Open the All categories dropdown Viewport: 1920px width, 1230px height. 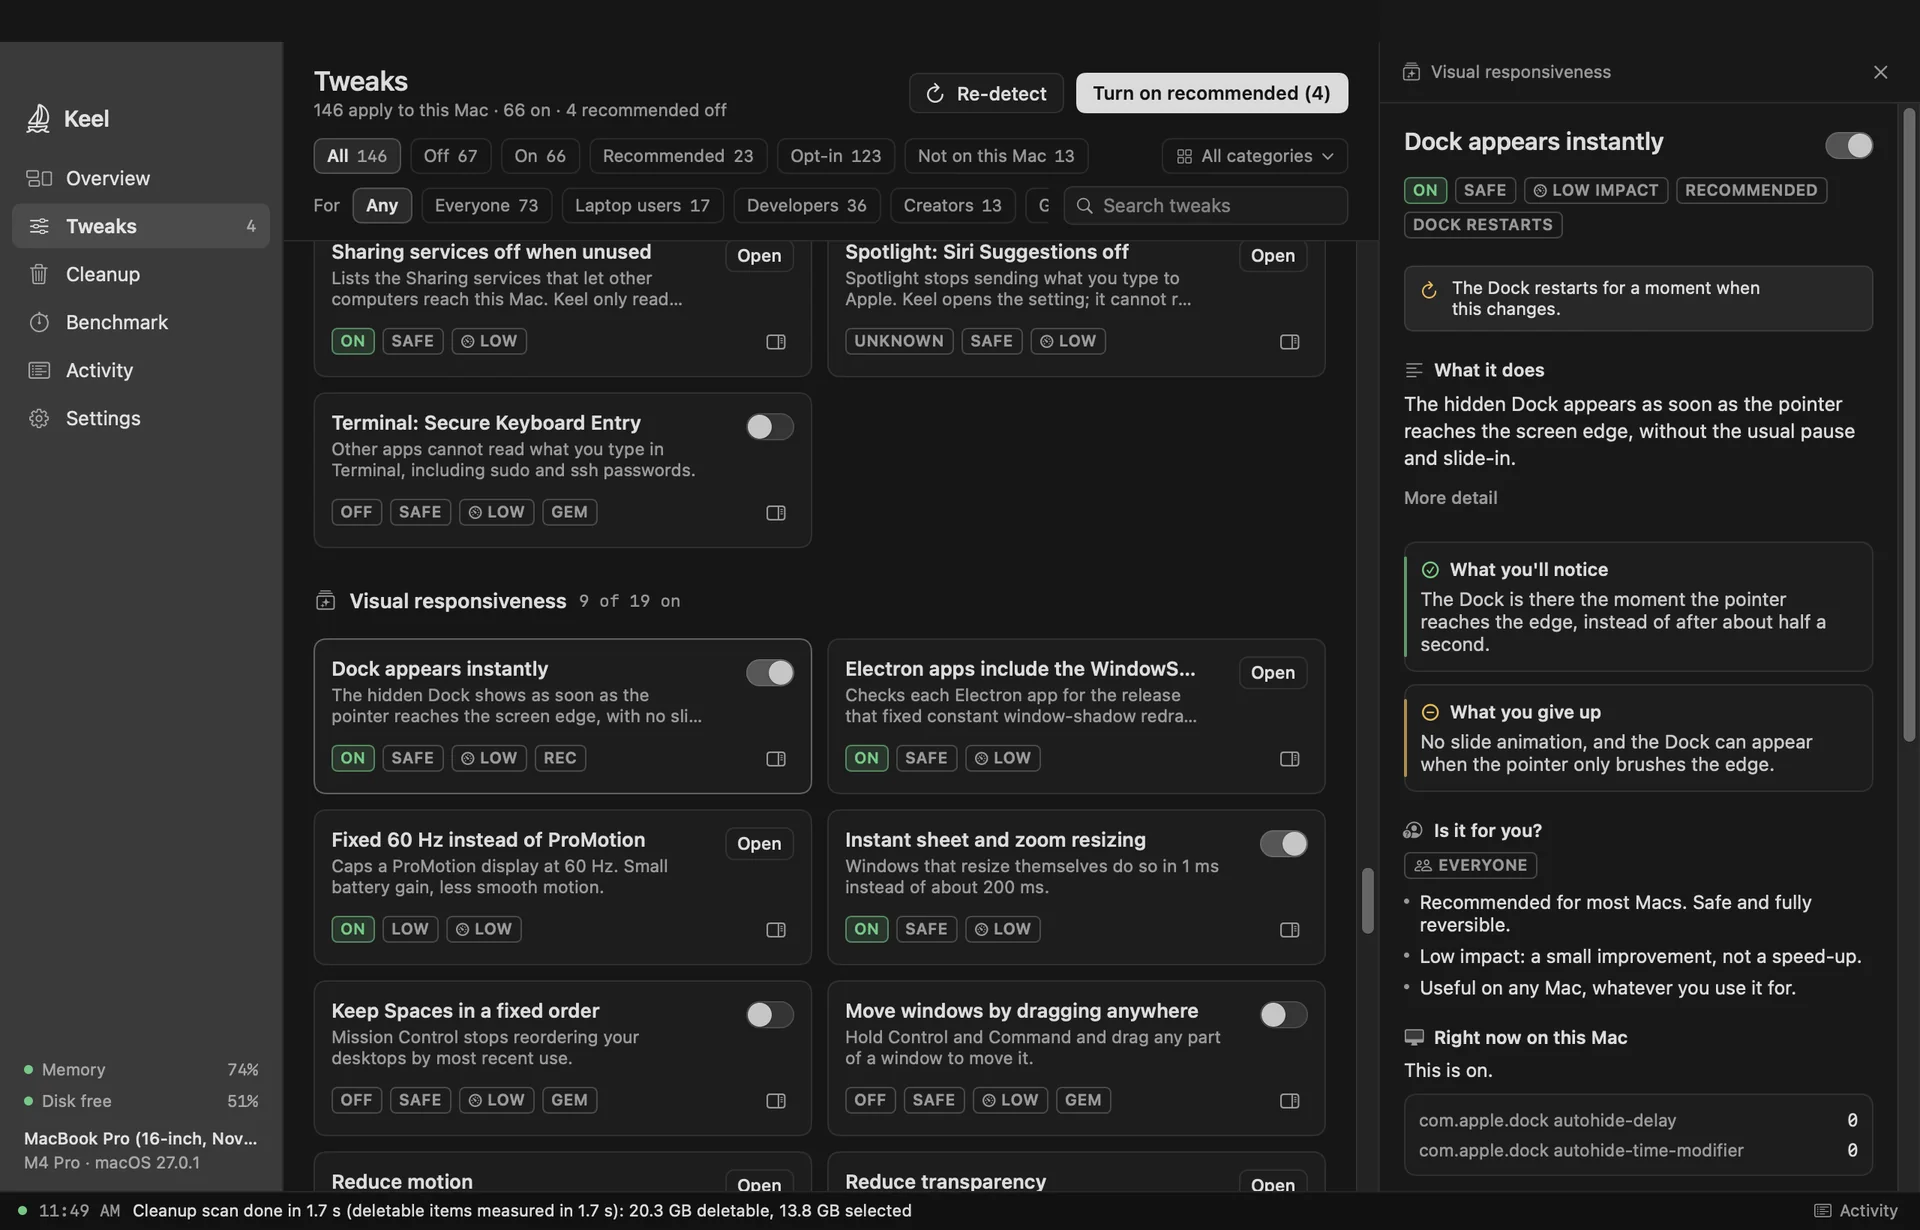[1254, 156]
